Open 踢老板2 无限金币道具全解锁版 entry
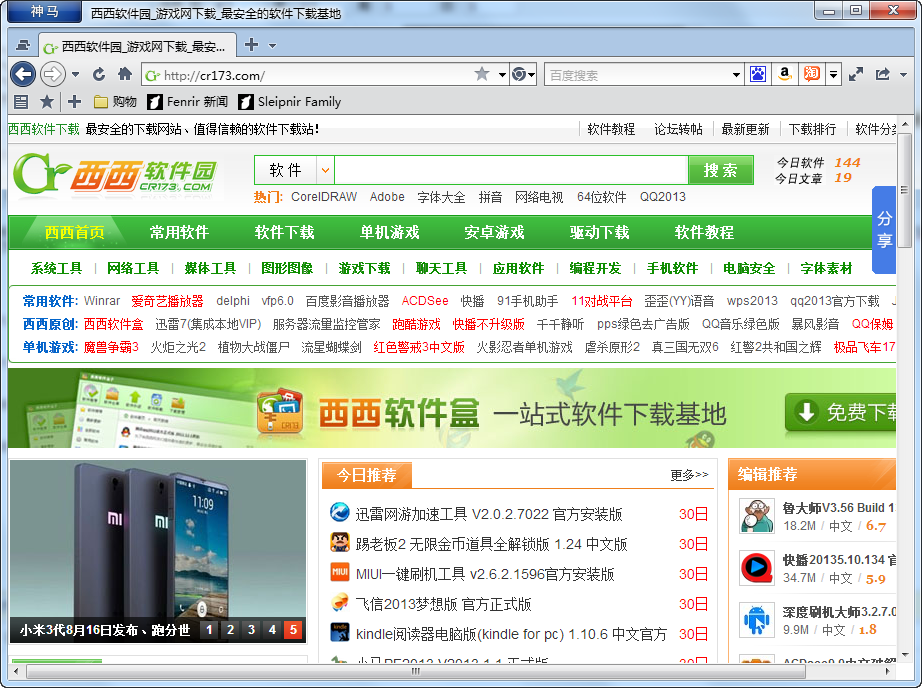This screenshot has height=688, width=922. pos(492,544)
